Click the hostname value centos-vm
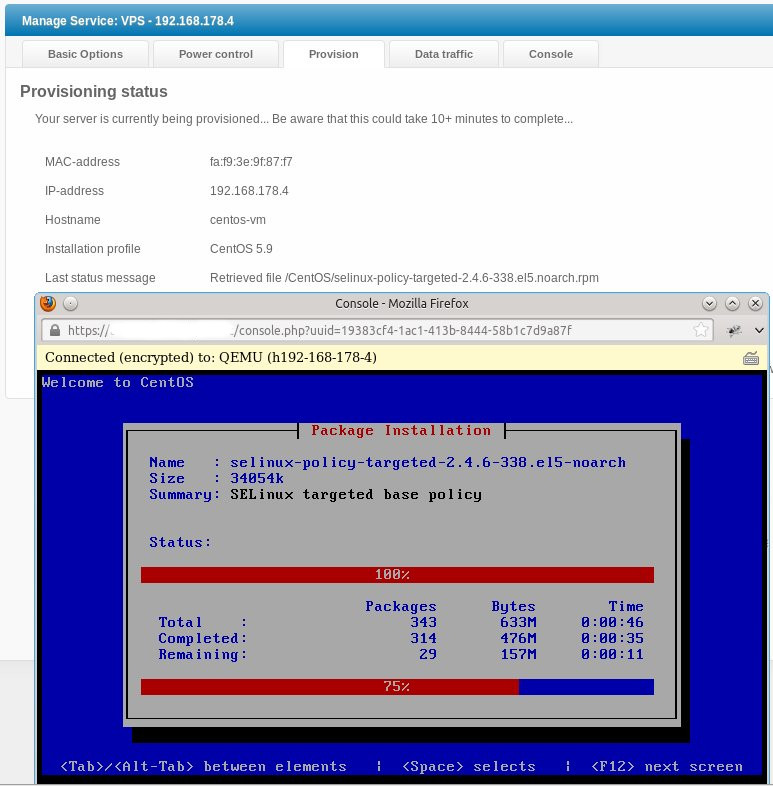 tap(238, 220)
